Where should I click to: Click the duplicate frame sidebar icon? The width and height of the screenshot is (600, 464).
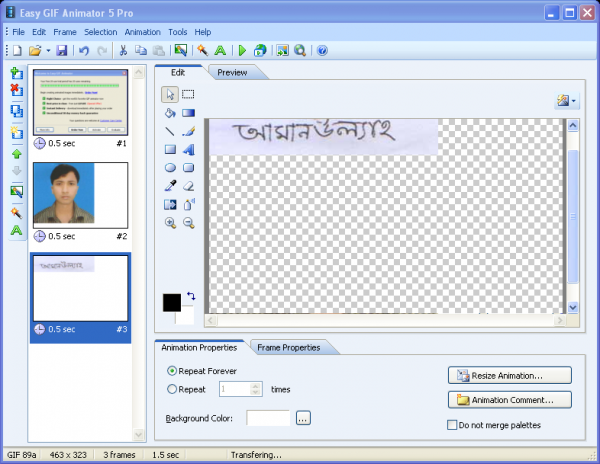coord(16,111)
